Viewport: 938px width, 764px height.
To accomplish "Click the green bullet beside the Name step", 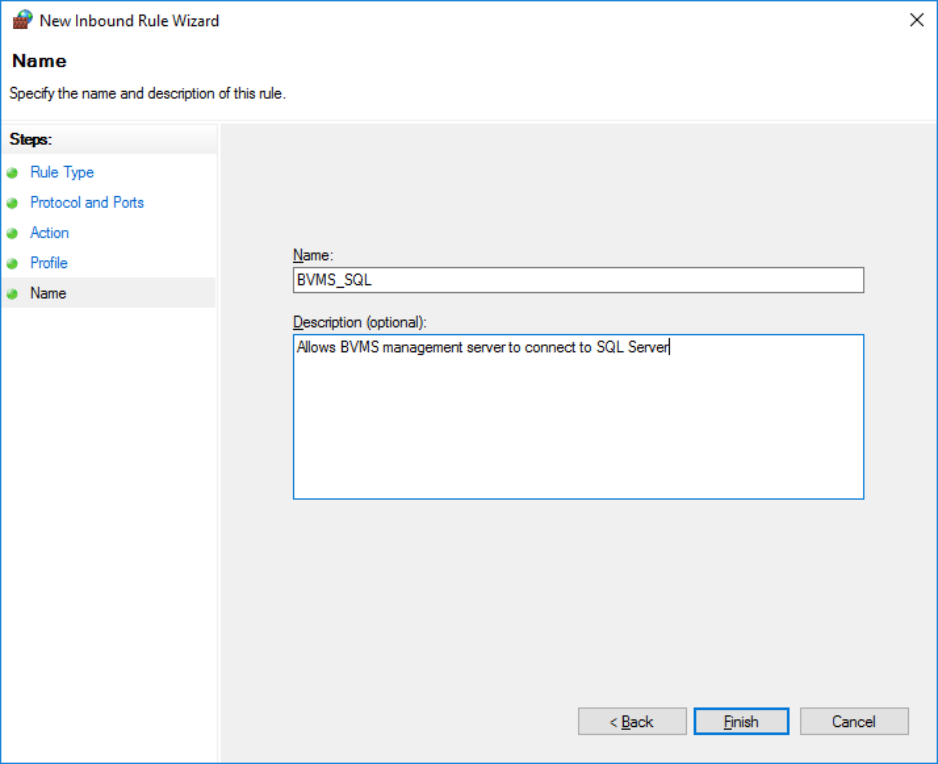I will click(13, 294).
